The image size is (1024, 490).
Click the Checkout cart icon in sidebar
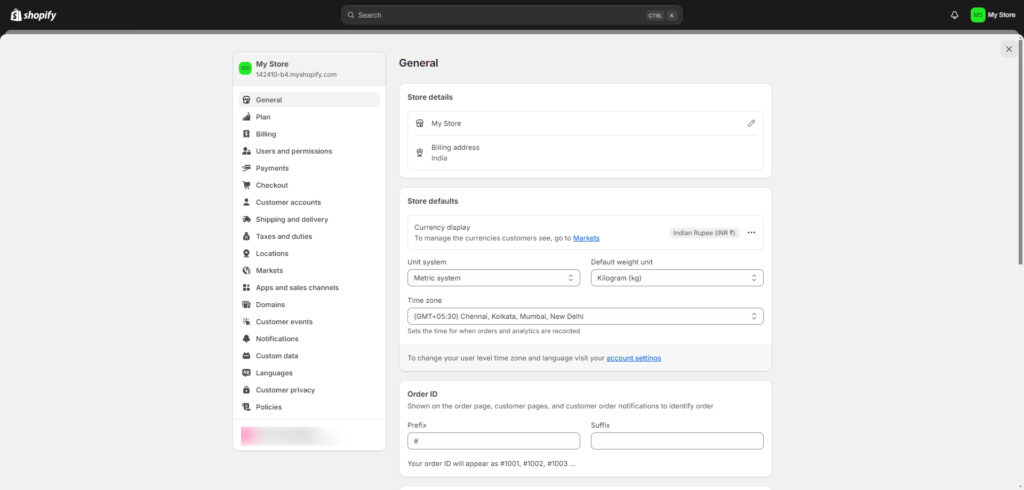[246, 185]
